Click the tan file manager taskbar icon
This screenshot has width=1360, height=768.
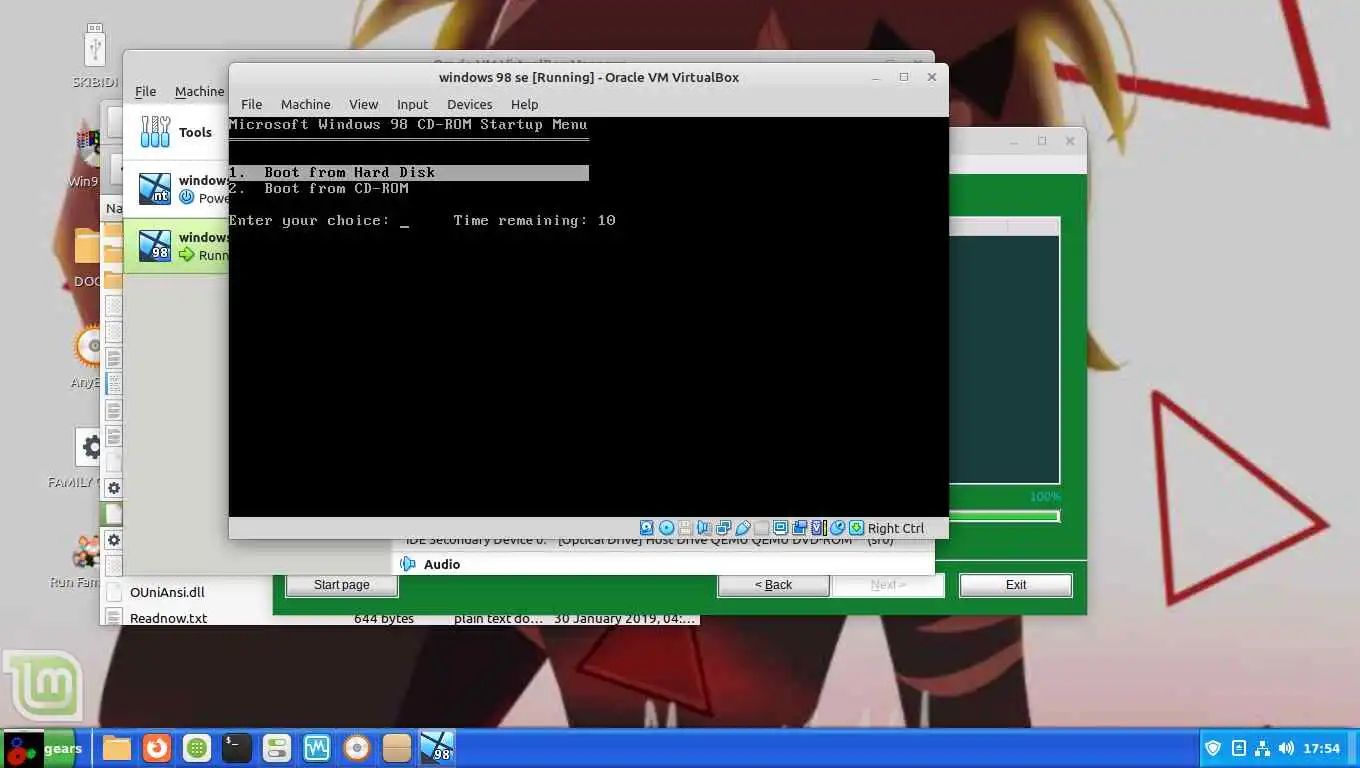pyautogui.click(x=397, y=748)
